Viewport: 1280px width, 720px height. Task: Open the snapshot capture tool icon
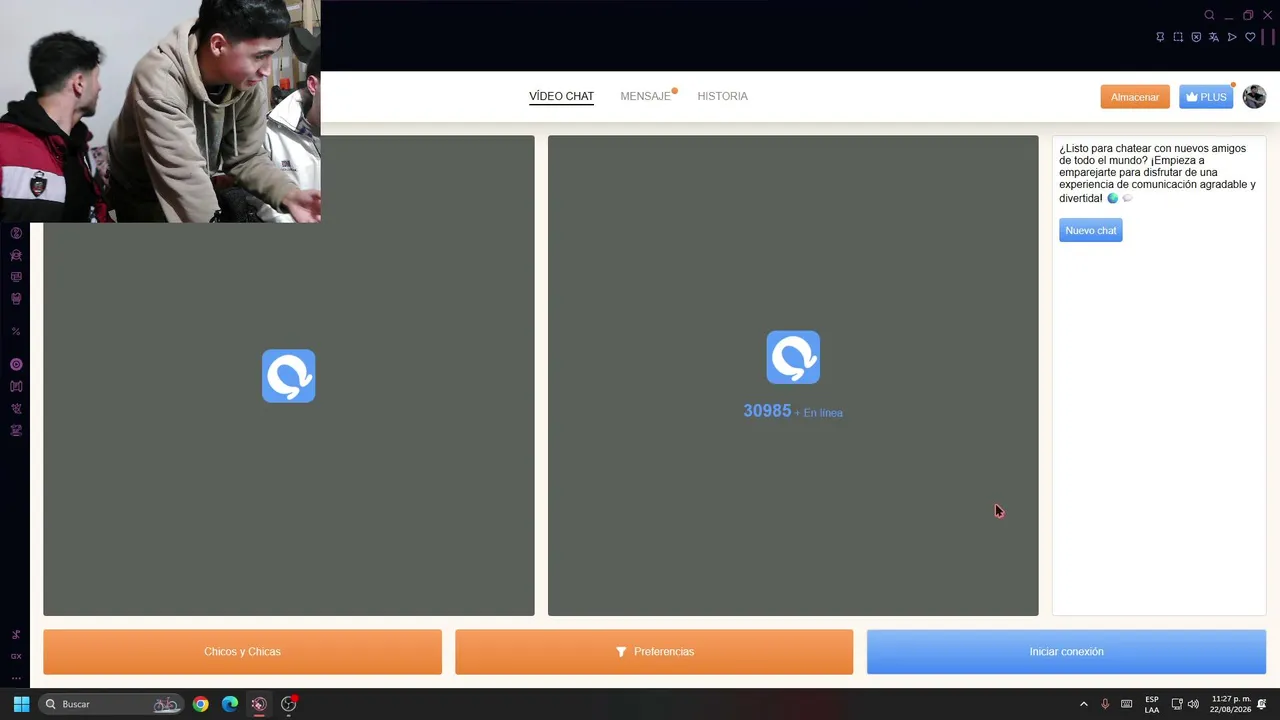(x=1178, y=37)
